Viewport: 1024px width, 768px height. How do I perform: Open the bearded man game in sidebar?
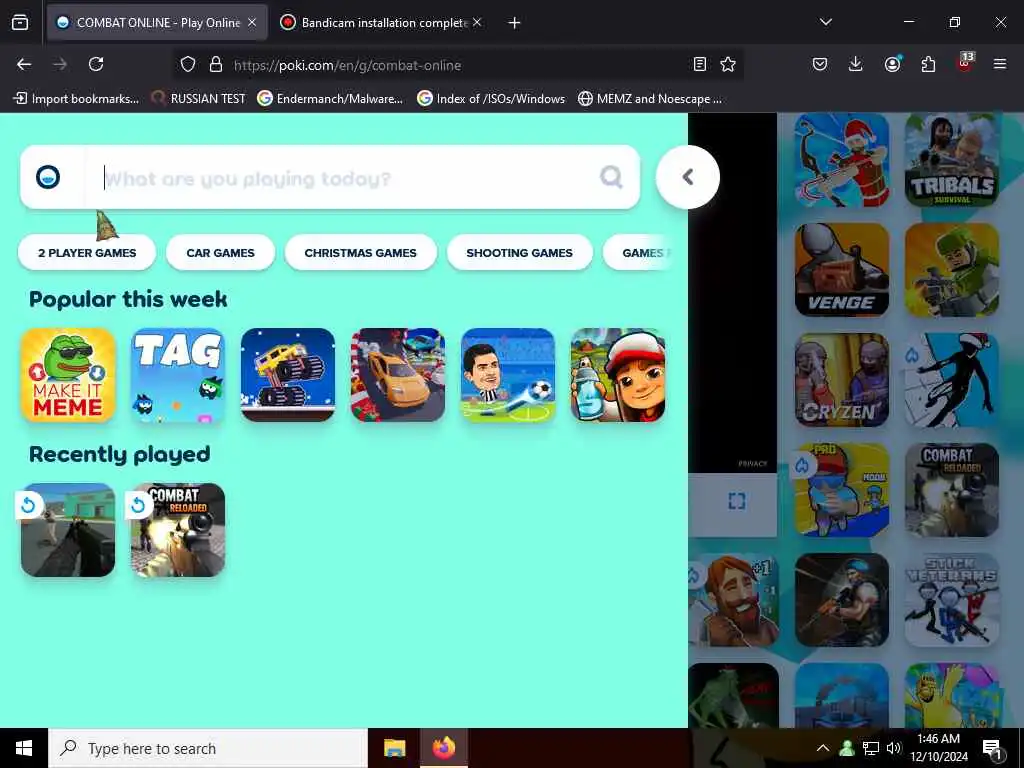(733, 600)
